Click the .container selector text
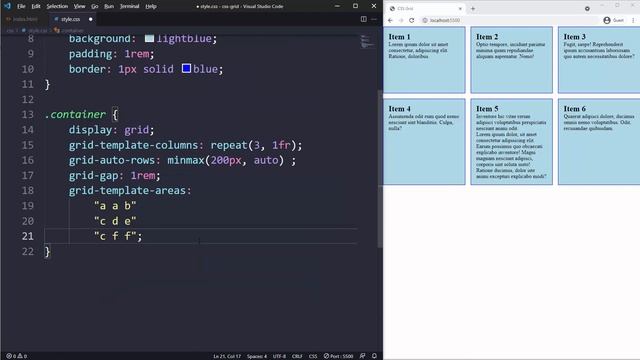This screenshot has height=360, width=640. (76, 114)
